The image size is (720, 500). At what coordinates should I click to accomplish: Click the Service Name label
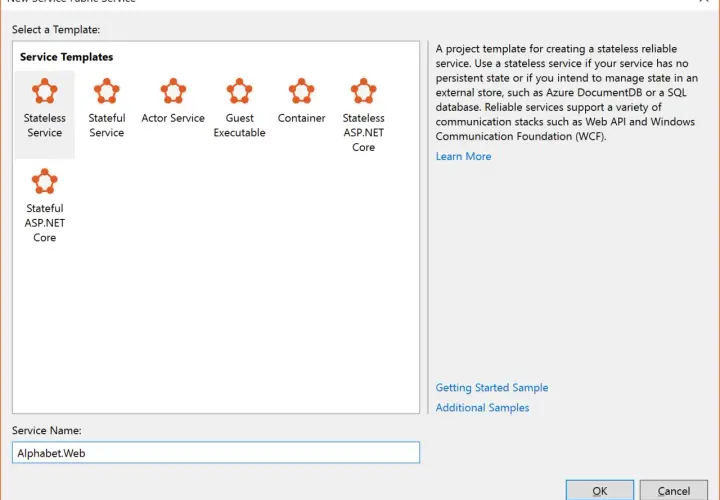(47, 430)
